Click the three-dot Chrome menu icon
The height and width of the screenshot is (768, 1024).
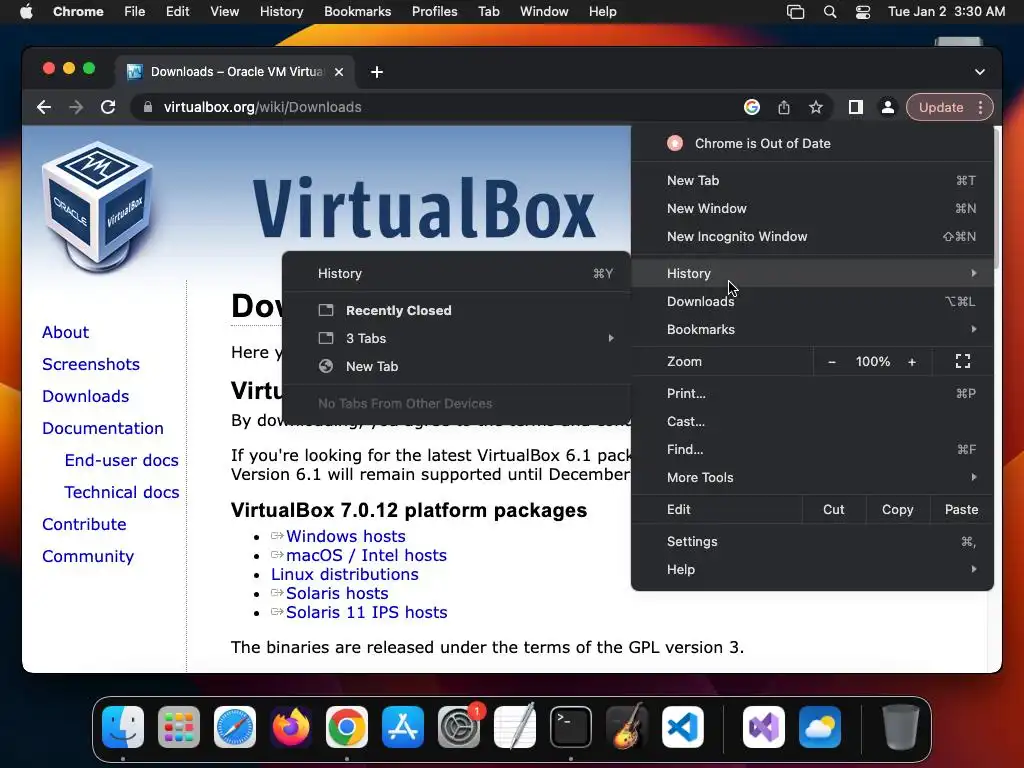pyautogui.click(x=980, y=107)
